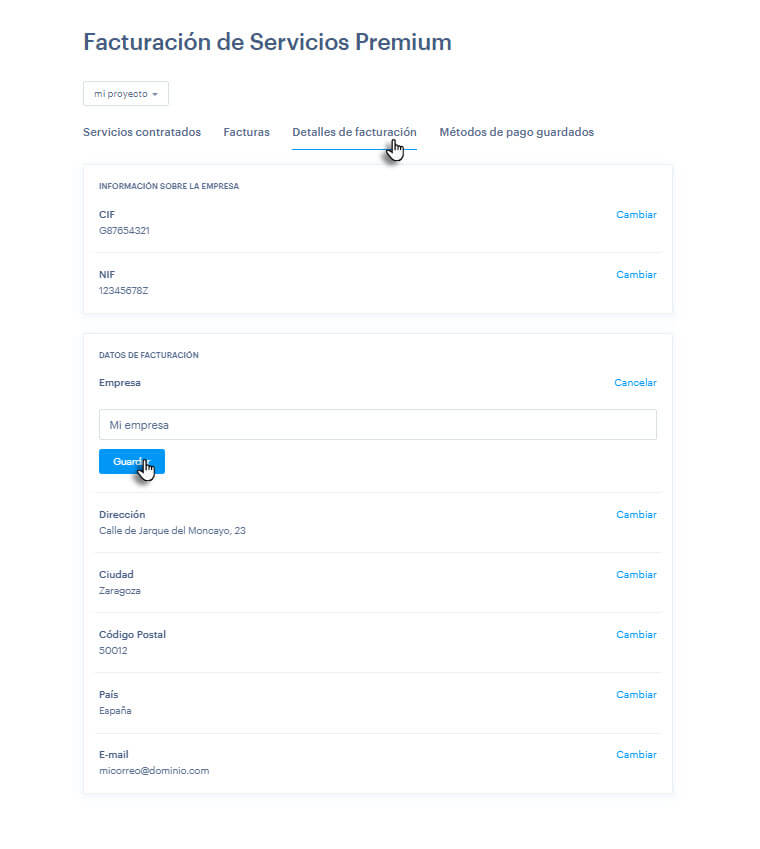The width and height of the screenshot is (760, 849).
Task: Click the NIF value 12345678Z
Action: coord(124,291)
